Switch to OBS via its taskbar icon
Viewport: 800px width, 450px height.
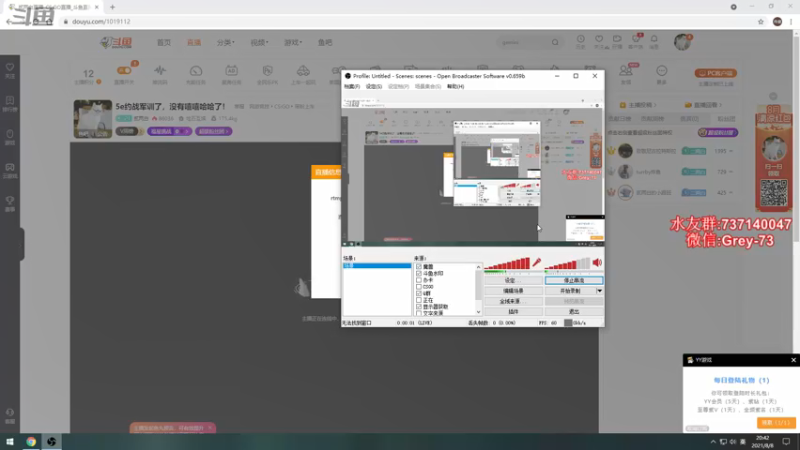pyautogui.click(x=52, y=441)
